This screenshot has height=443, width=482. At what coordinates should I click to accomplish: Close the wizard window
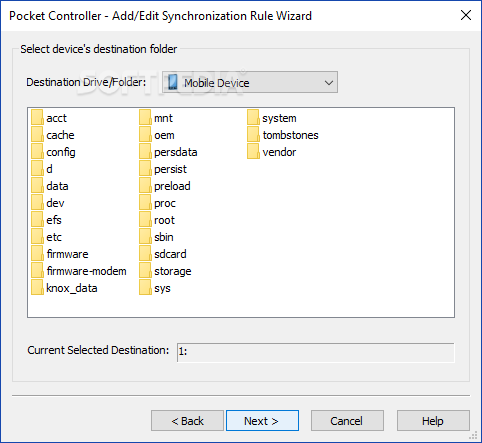466,15
